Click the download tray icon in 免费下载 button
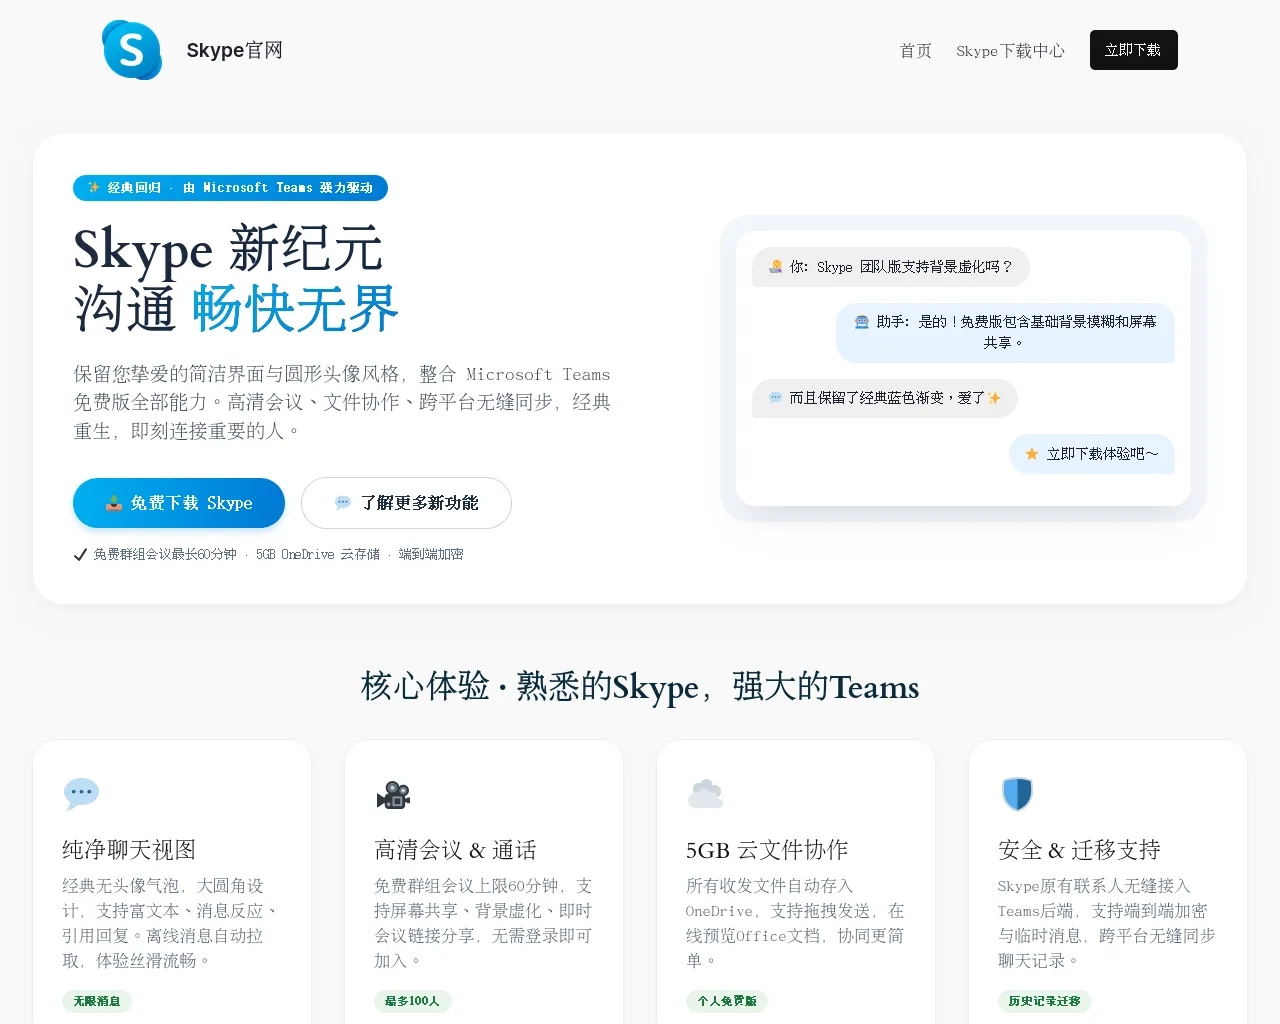This screenshot has height=1024, width=1280. (114, 503)
